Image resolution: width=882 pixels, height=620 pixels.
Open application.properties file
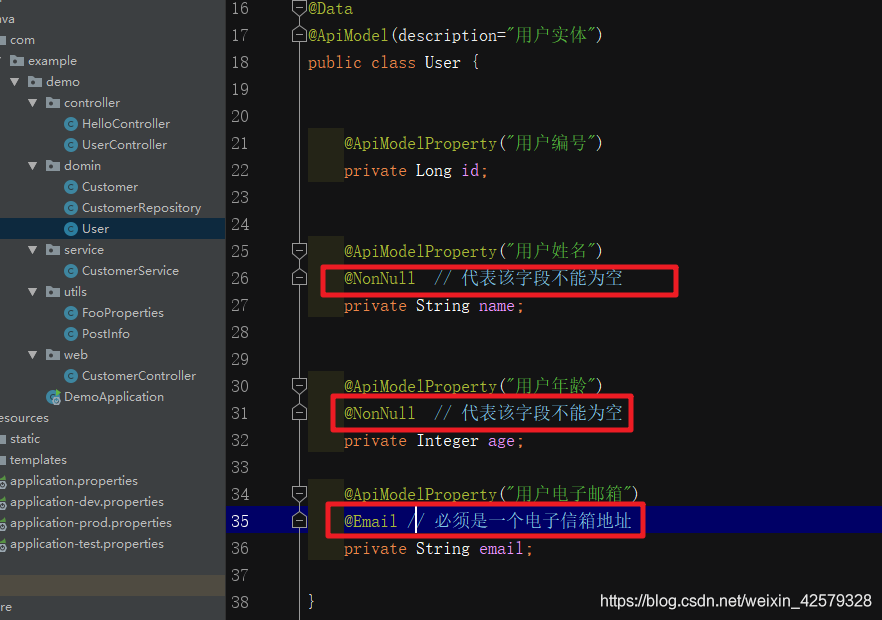coord(74,481)
